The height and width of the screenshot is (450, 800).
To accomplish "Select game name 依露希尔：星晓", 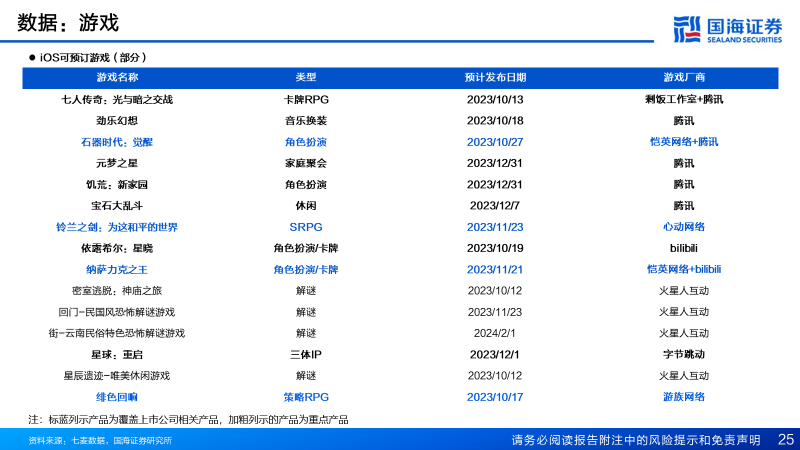I will coord(117,248).
